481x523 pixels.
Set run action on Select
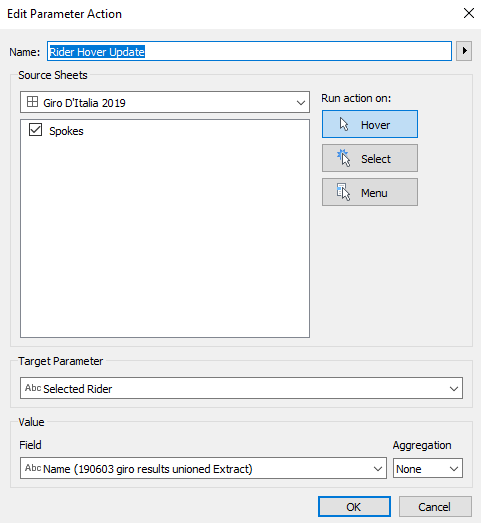click(x=370, y=158)
